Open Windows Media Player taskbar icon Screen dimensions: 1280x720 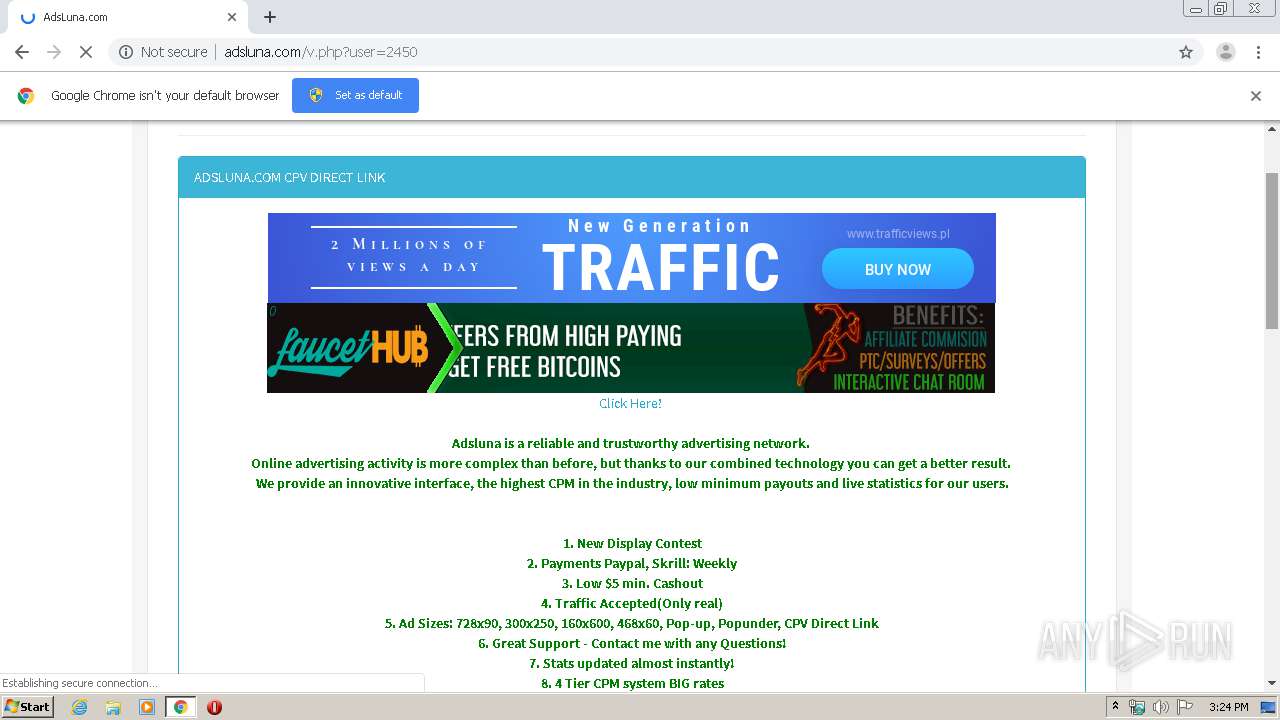point(147,707)
